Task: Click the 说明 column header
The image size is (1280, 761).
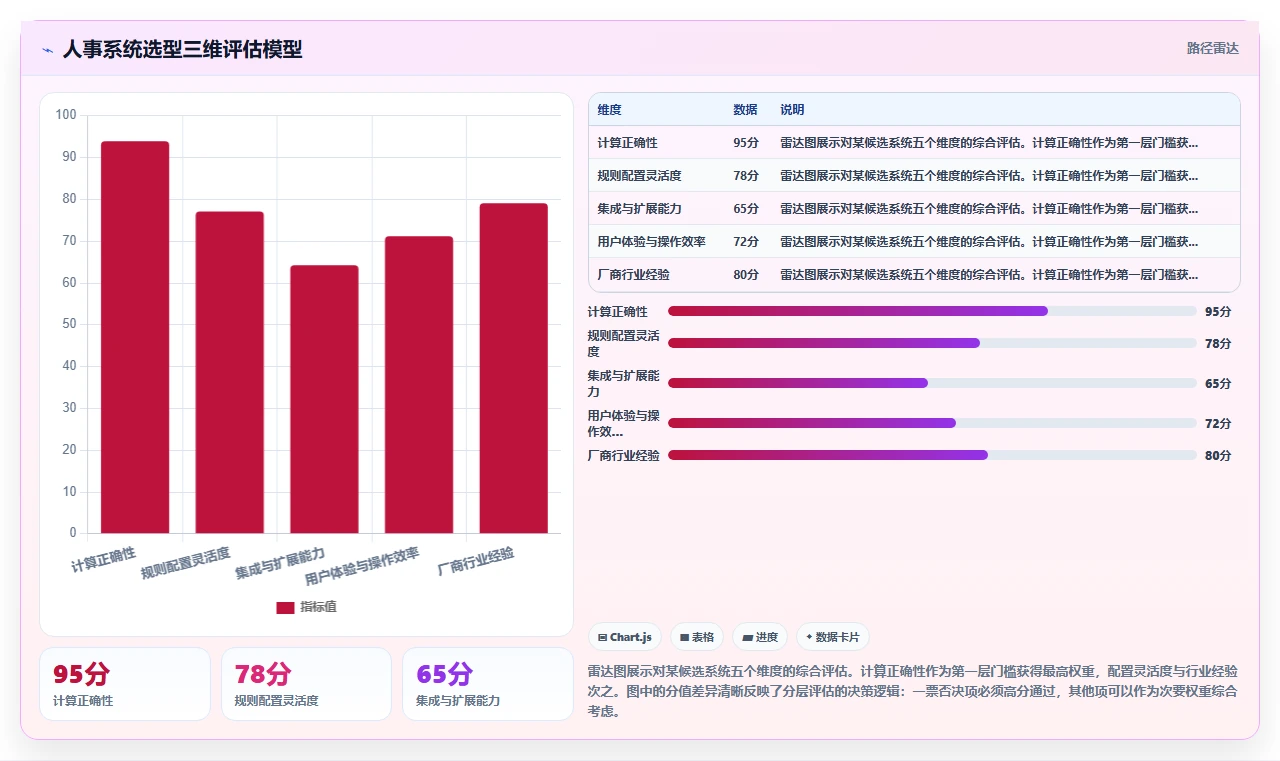Action: pyautogui.click(x=792, y=110)
